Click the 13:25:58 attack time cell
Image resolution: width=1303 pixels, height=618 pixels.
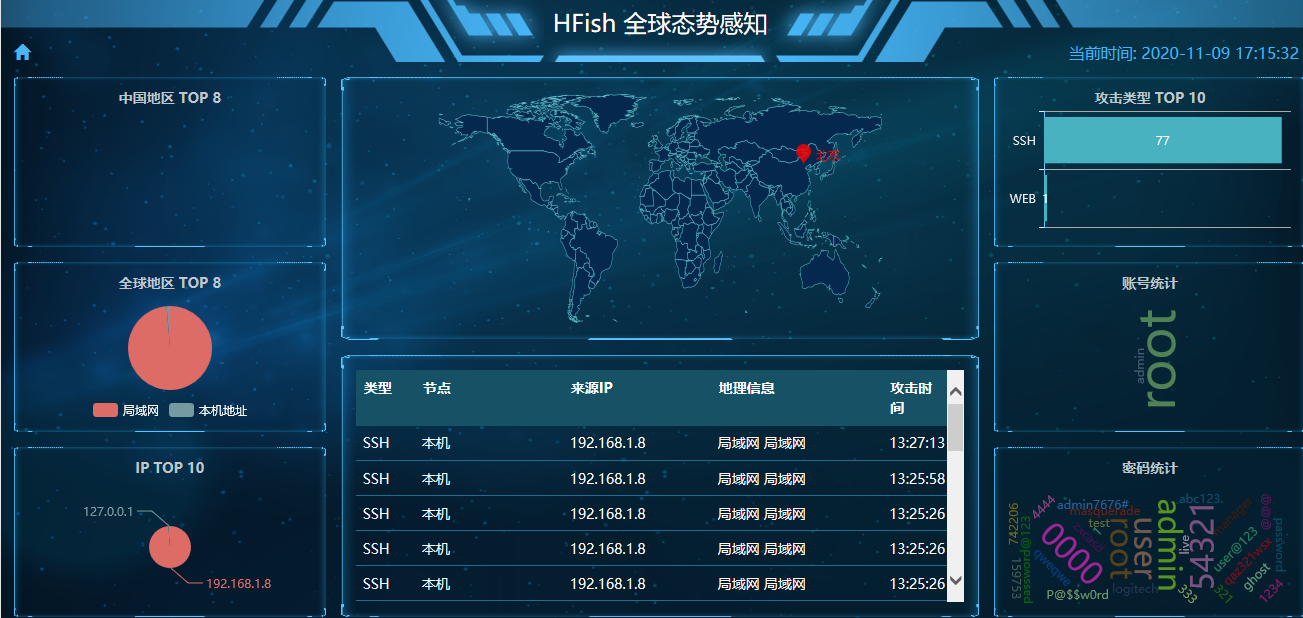[x=917, y=479]
